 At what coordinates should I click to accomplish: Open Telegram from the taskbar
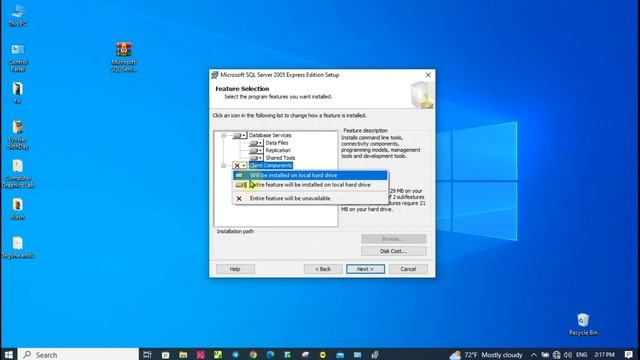[236, 355]
